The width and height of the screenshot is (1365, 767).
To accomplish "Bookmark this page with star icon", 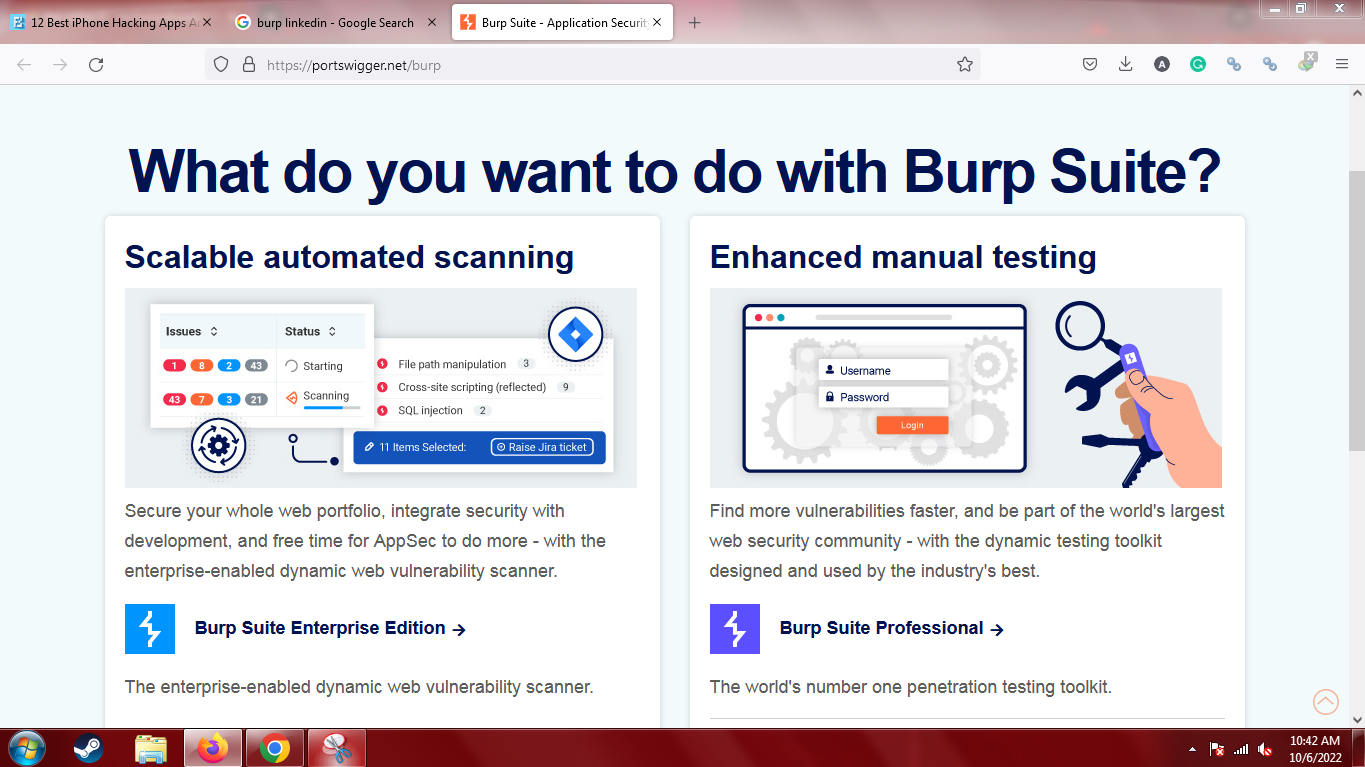I will (964, 64).
